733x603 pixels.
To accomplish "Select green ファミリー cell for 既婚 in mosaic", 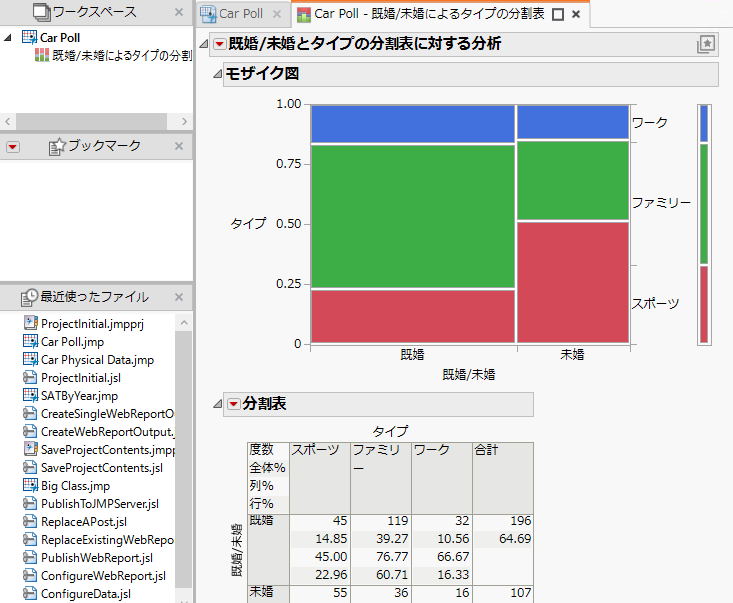I will click(x=413, y=216).
